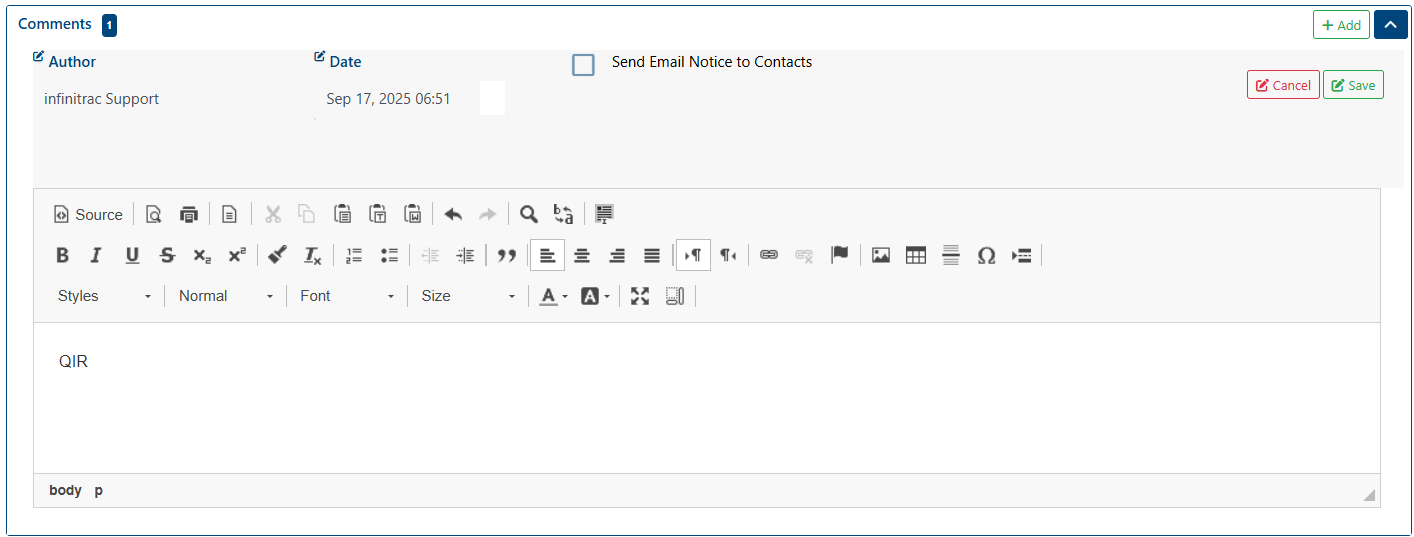Insert a numbered list
This screenshot has height=537, width=1414.
354,255
